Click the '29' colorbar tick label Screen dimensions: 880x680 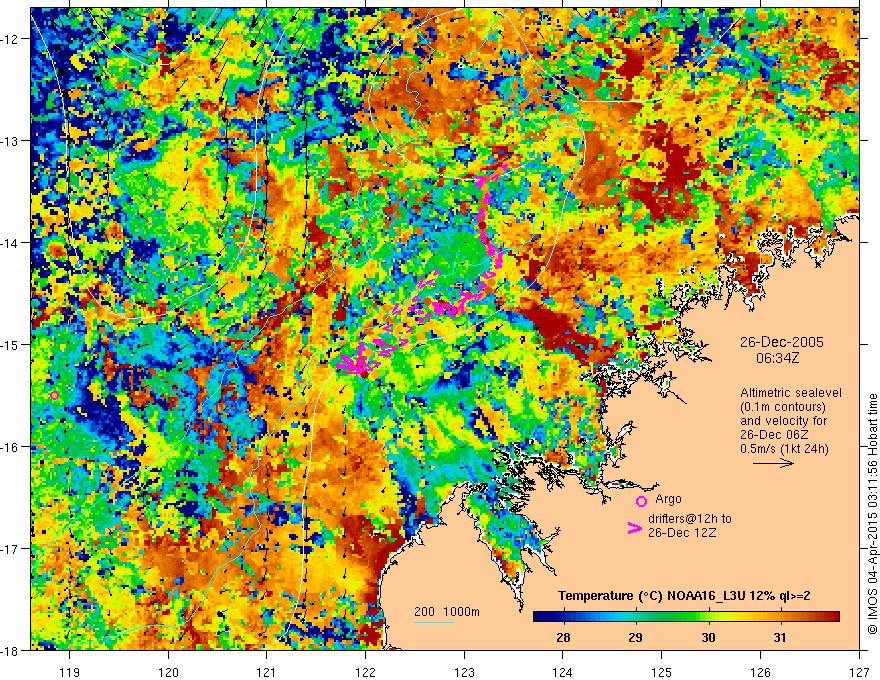636,637
